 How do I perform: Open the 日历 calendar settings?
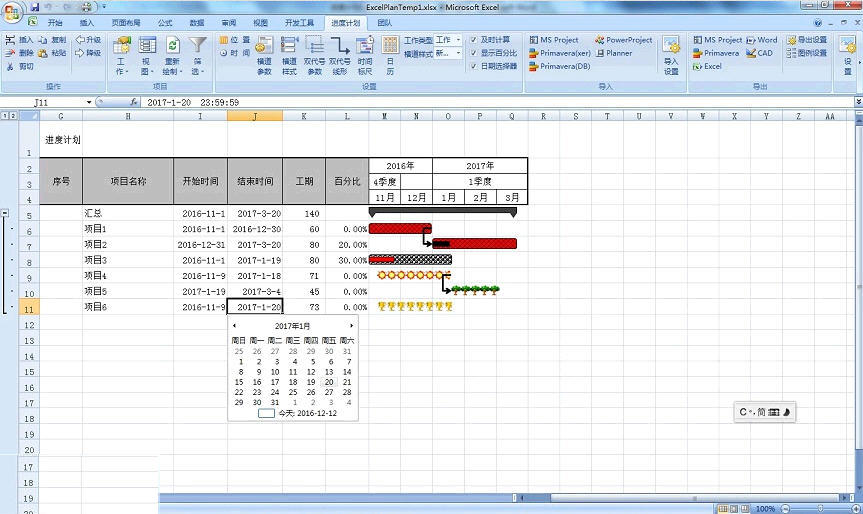tap(390, 56)
